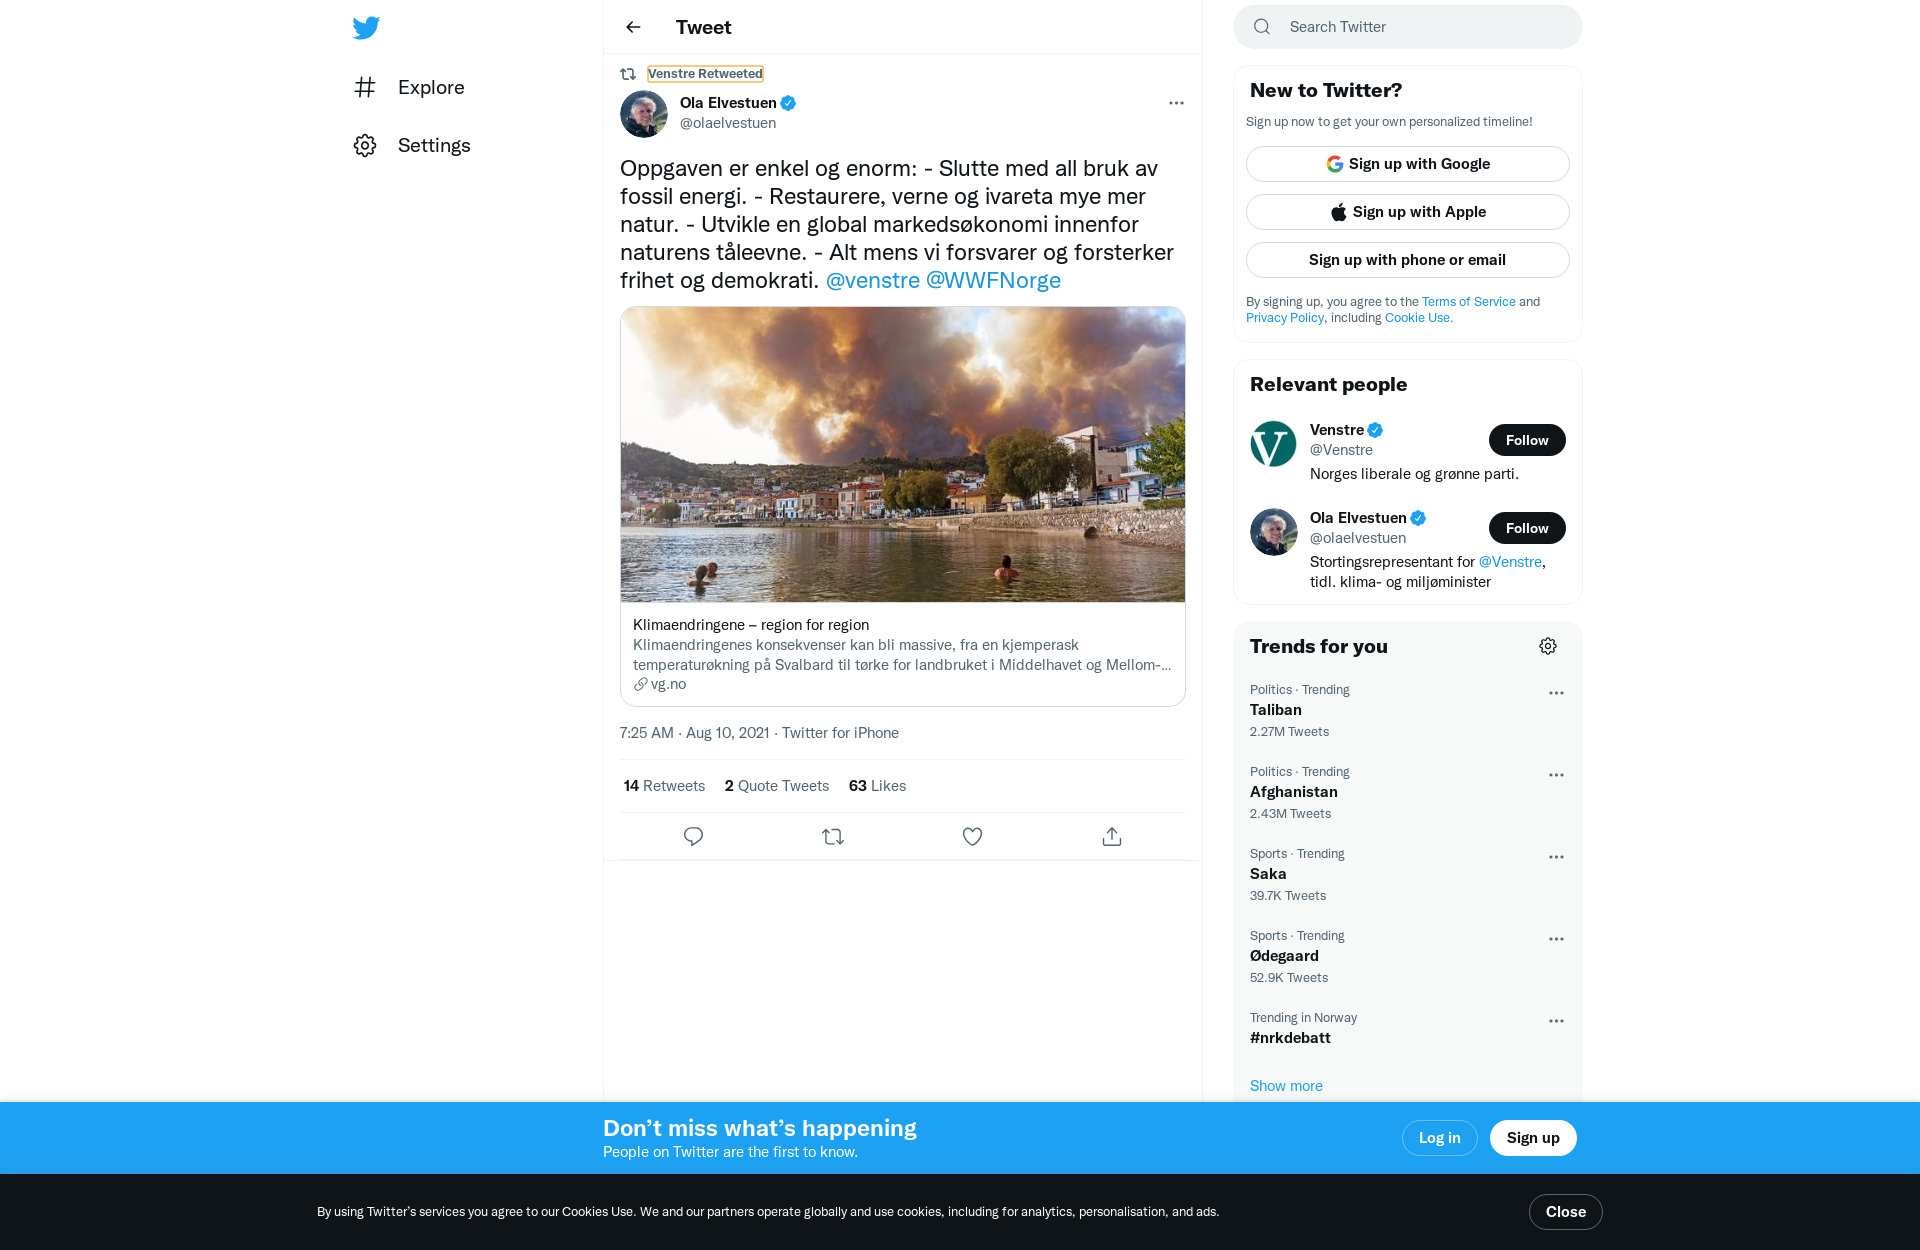
Task: Click the reply speech bubble icon
Action: pyautogui.click(x=693, y=836)
